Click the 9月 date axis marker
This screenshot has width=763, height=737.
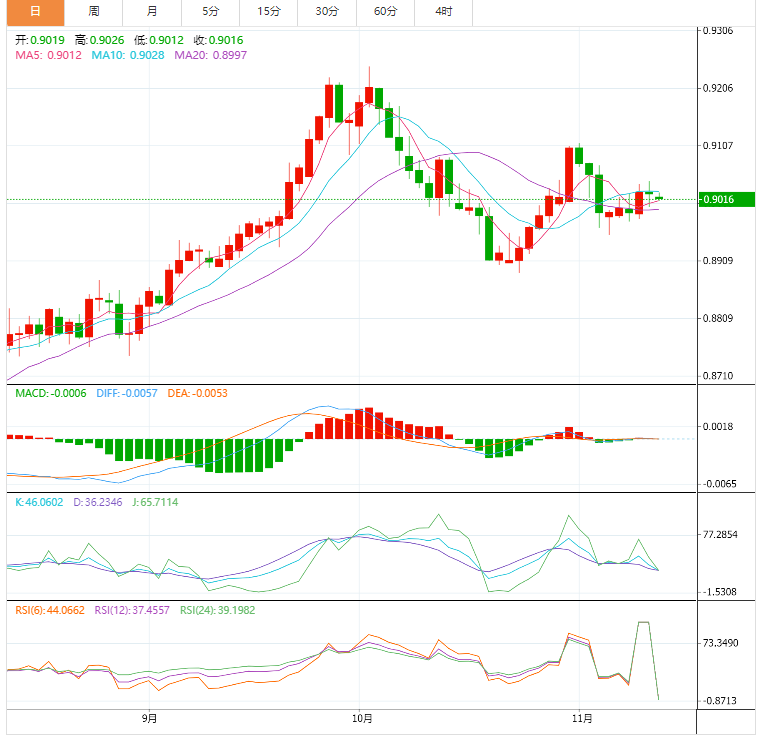pyautogui.click(x=149, y=718)
